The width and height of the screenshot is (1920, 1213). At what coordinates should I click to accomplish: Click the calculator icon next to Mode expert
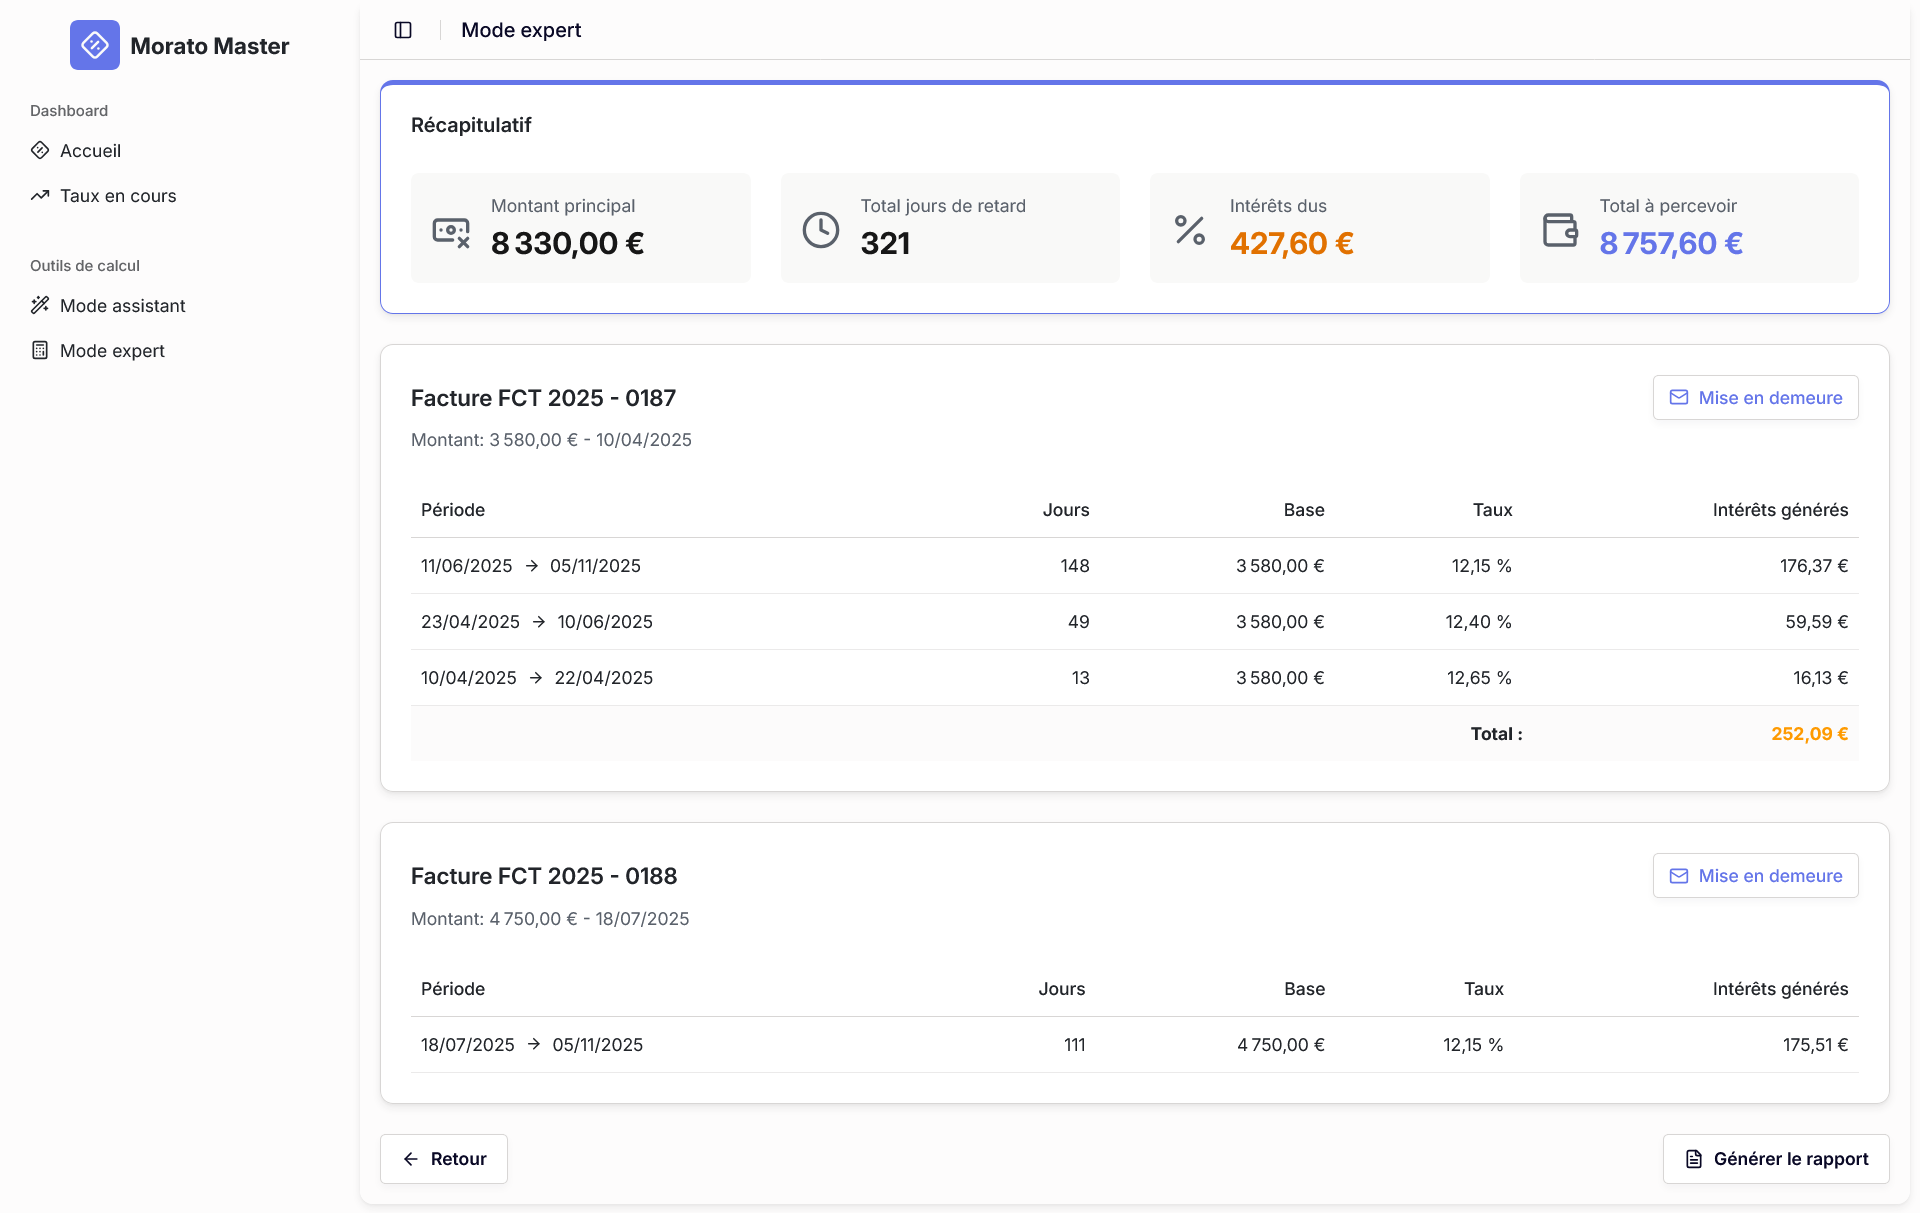pos(40,350)
